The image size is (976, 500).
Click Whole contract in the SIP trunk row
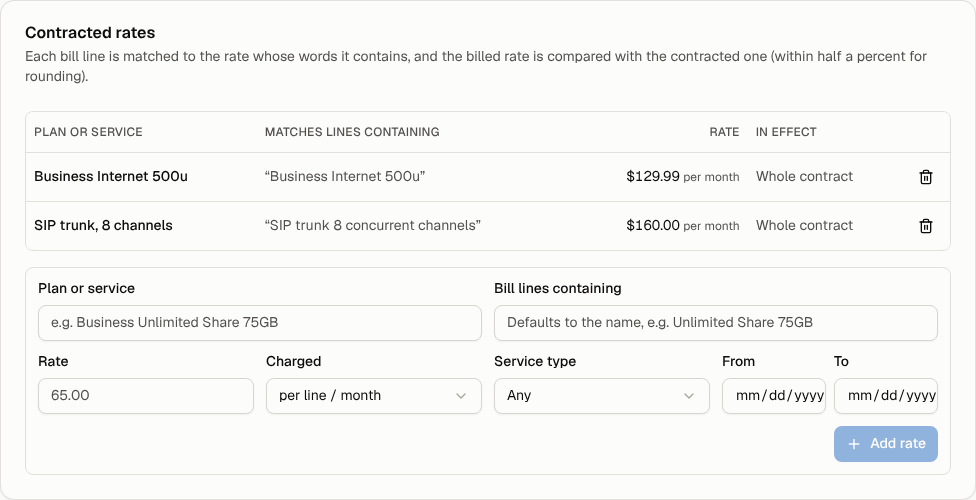point(804,225)
